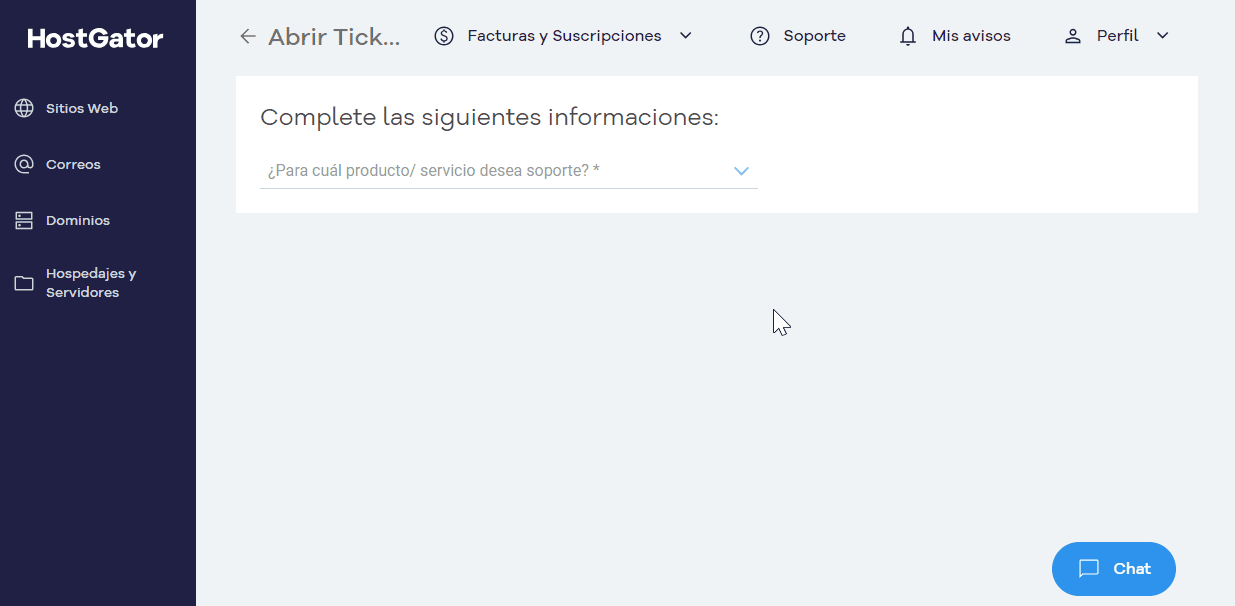Click the HostGator logo

[93, 38]
